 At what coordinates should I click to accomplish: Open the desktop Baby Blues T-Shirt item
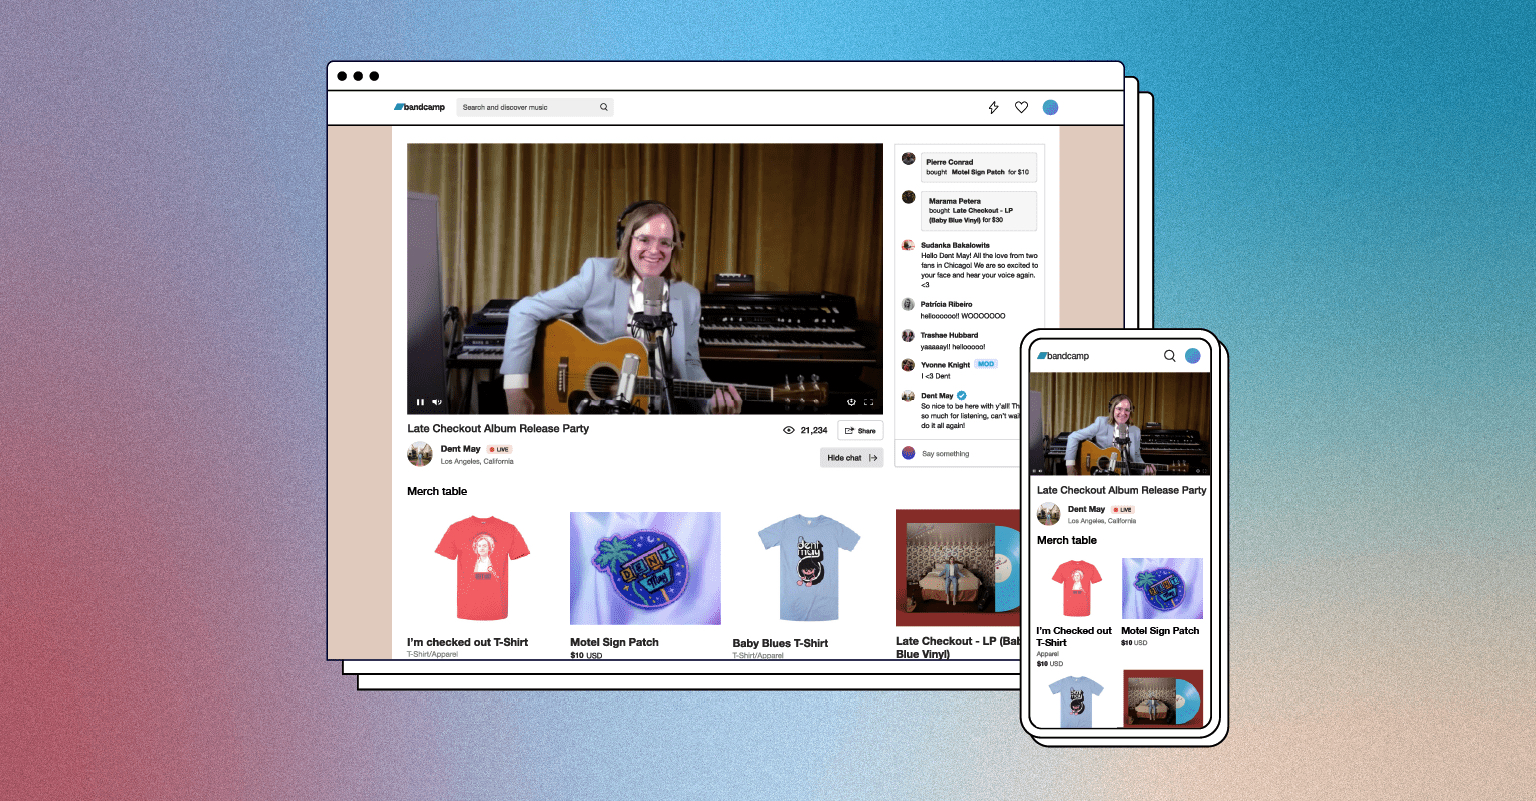pos(808,568)
